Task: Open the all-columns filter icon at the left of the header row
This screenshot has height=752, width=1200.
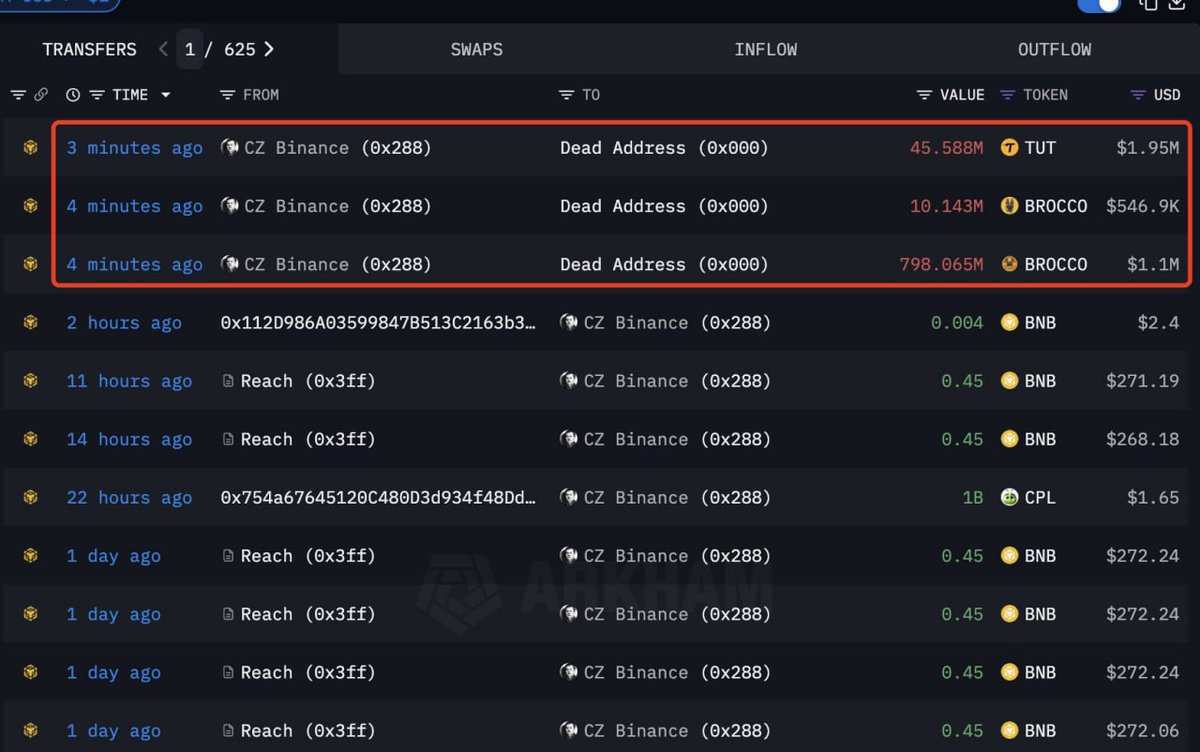Action: [18, 95]
